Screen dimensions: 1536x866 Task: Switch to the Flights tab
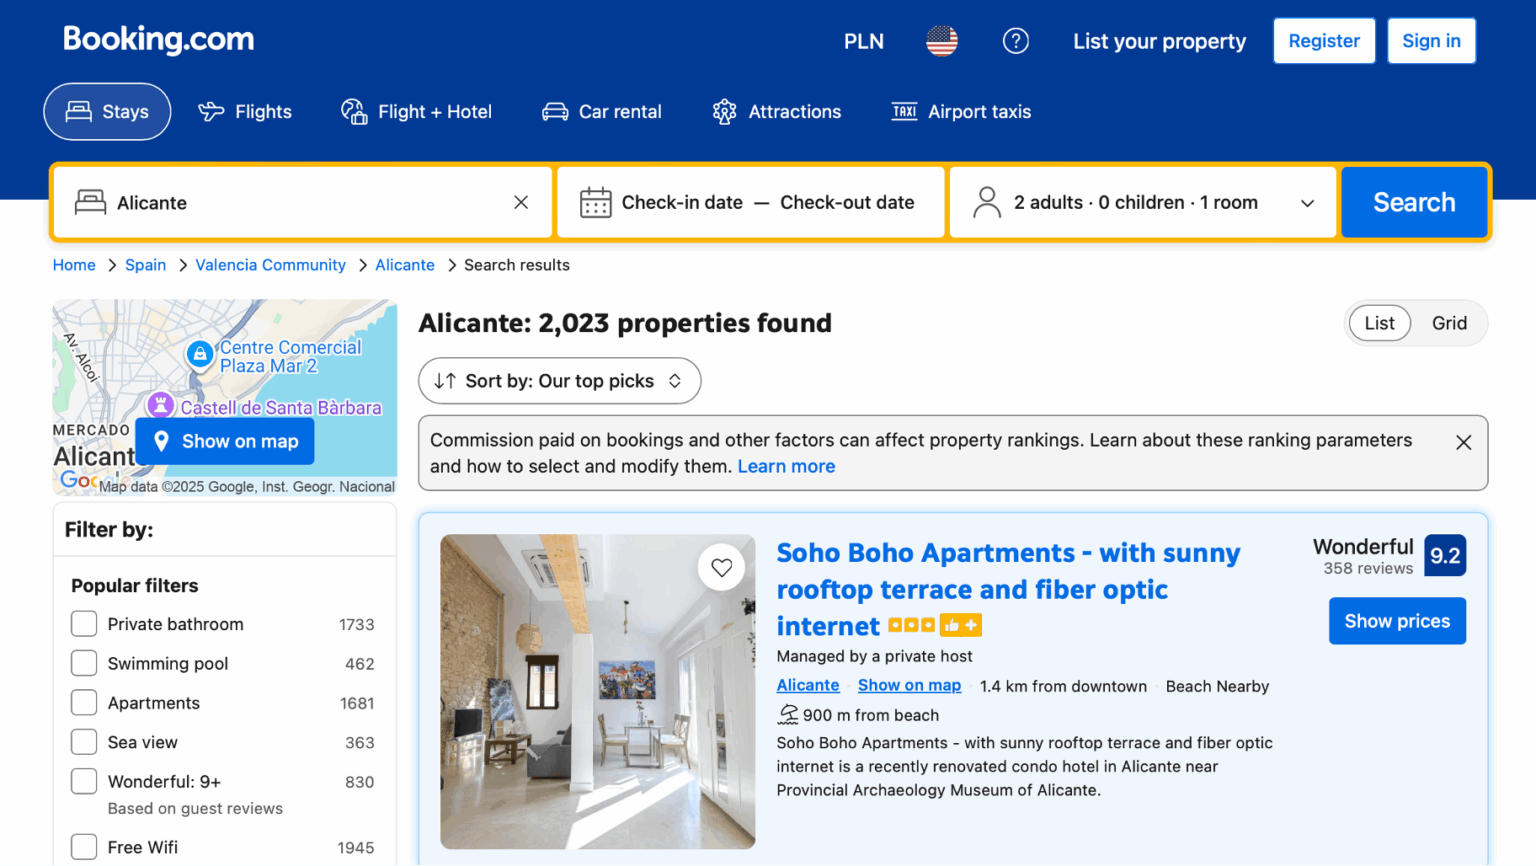click(x=245, y=112)
